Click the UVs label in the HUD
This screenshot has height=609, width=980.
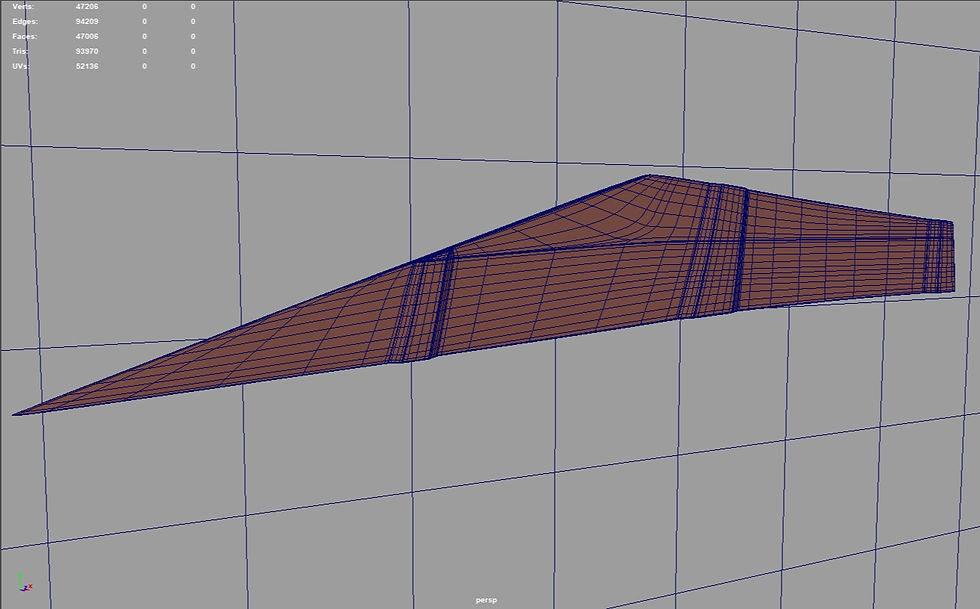(x=21, y=66)
